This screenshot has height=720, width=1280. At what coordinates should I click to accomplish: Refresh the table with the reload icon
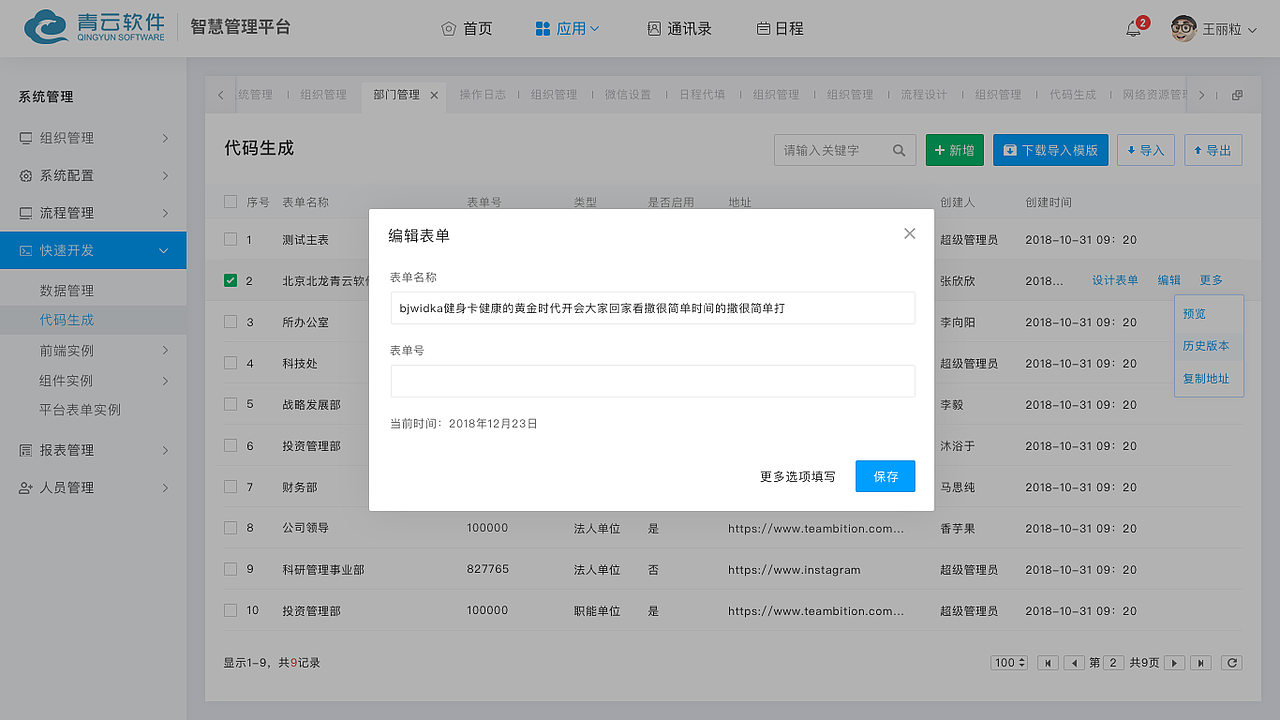1232,663
